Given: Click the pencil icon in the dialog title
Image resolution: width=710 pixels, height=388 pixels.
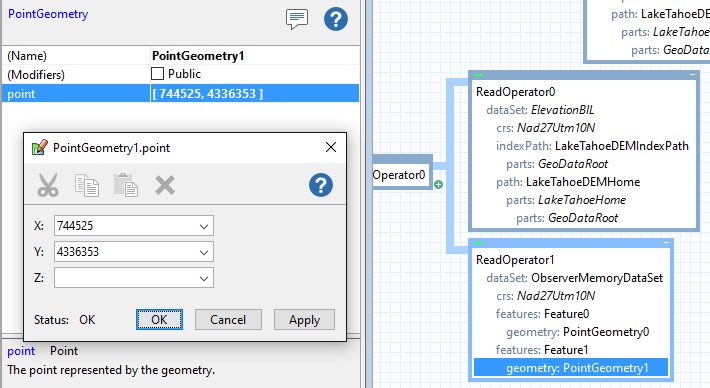Looking at the screenshot, I should (x=39, y=148).
